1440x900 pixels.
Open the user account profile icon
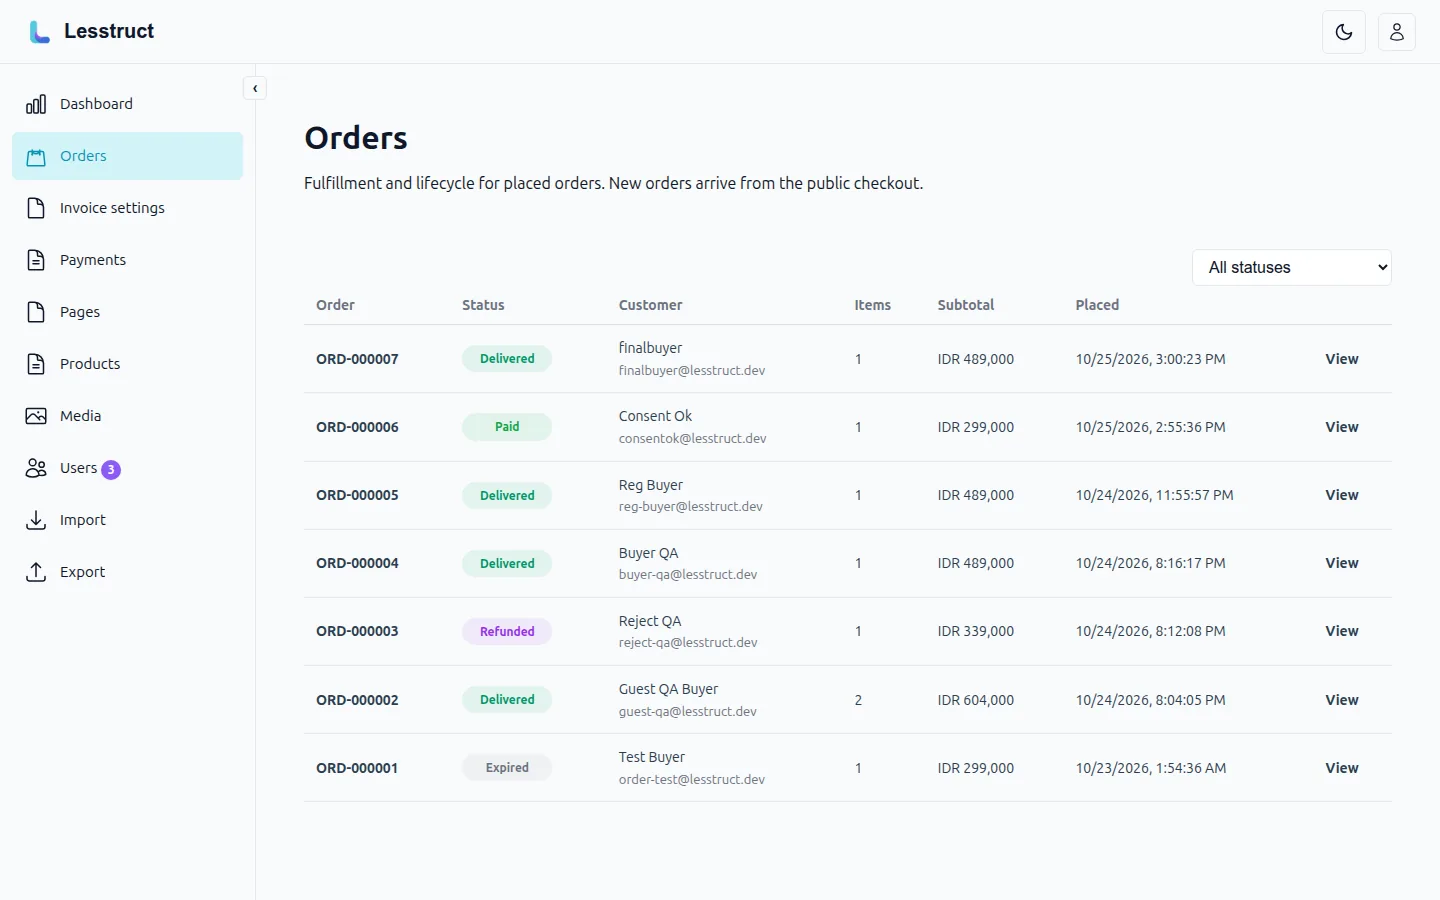coord(1397,32)
